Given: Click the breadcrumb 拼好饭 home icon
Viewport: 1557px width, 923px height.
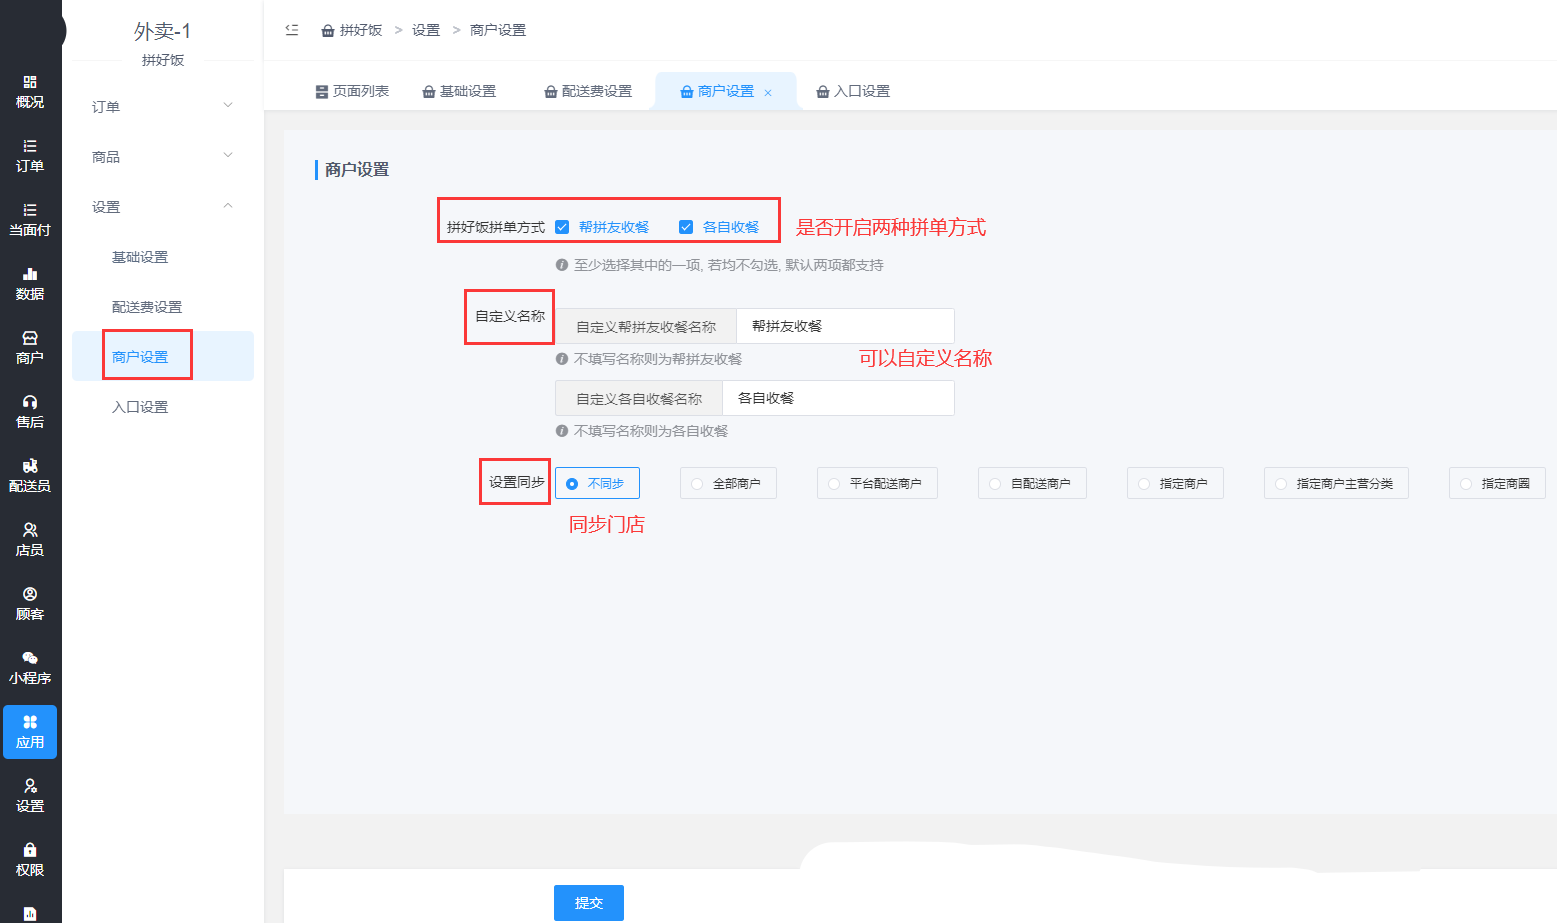Looking at the screenshot, I should coord(327,31).
